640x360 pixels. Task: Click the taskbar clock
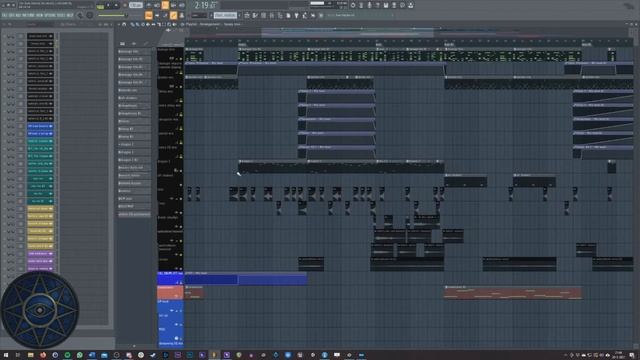pyautogui.click(x=618, y=355)
